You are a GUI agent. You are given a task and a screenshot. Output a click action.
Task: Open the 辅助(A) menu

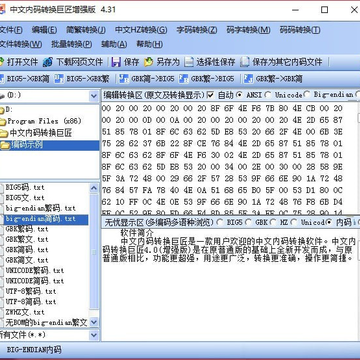point(114,44)
